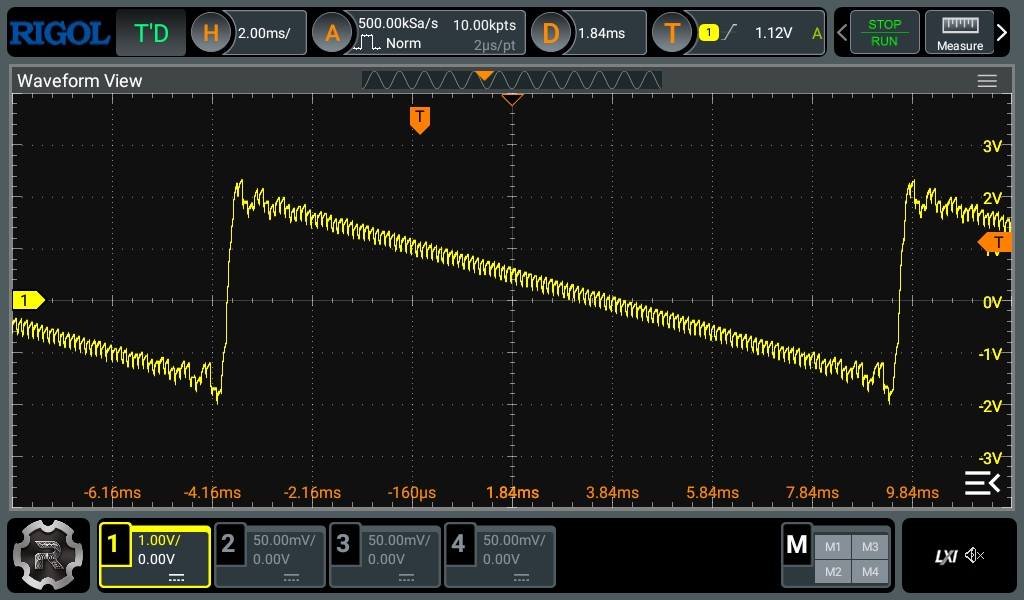Click the -6.16ms time axis label
Screen dimensions: 1024x600
pyautogui.click(x=112, y=493)
